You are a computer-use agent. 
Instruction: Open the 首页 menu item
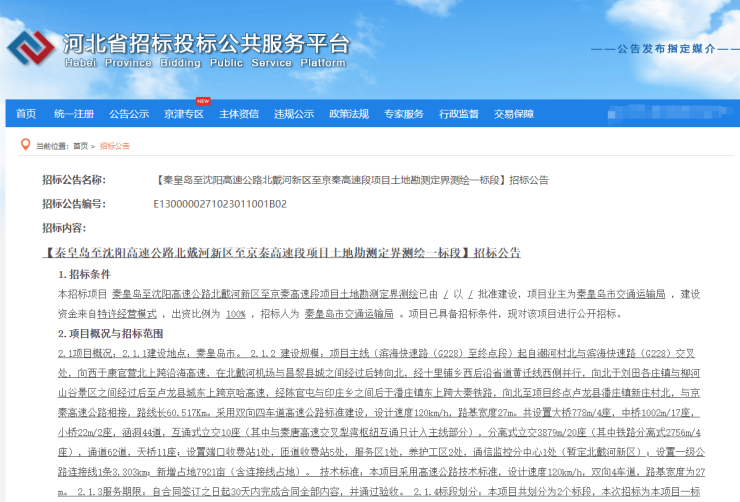pyautogui.click(x=26, y=114)
